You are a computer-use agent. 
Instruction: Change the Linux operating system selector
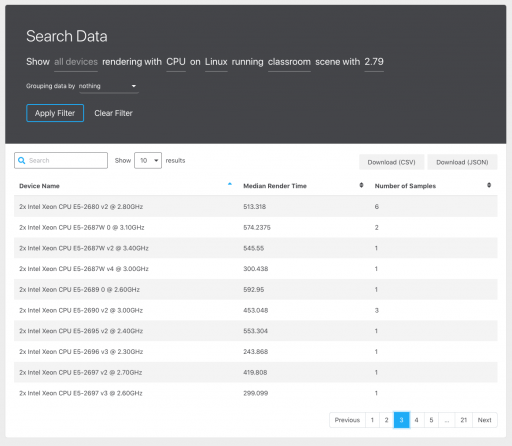[216, 62]
